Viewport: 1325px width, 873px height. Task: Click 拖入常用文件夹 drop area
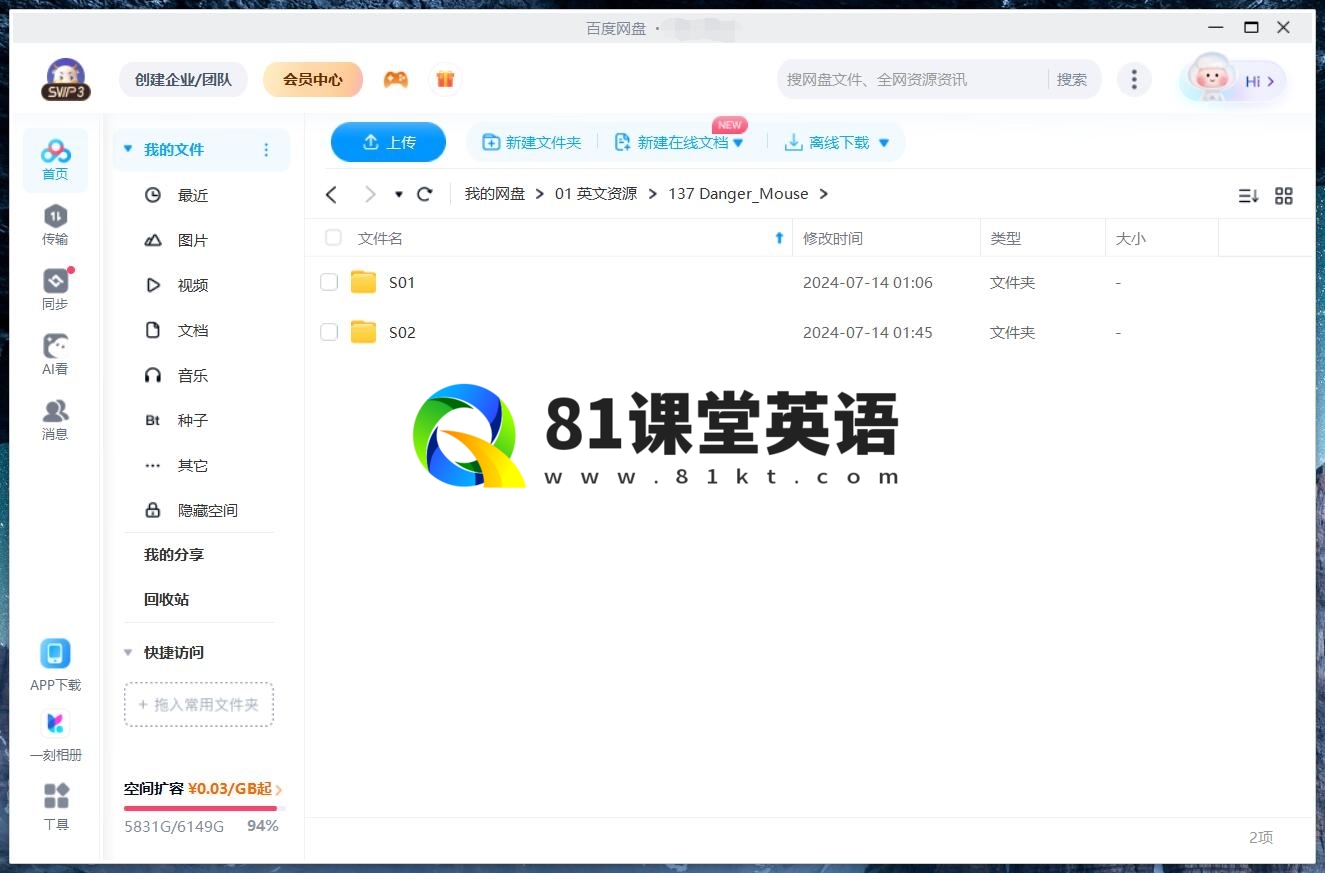199,705
